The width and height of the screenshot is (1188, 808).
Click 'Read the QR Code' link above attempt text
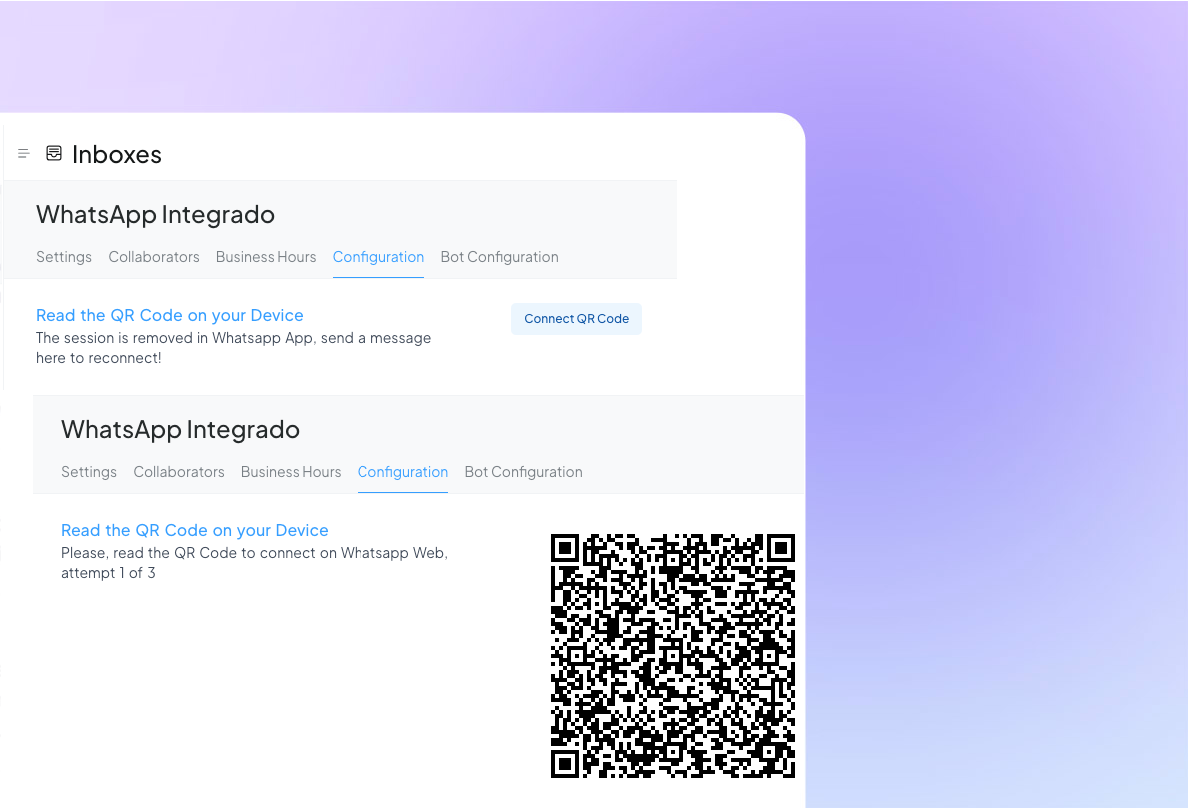(x=195, y=531)
